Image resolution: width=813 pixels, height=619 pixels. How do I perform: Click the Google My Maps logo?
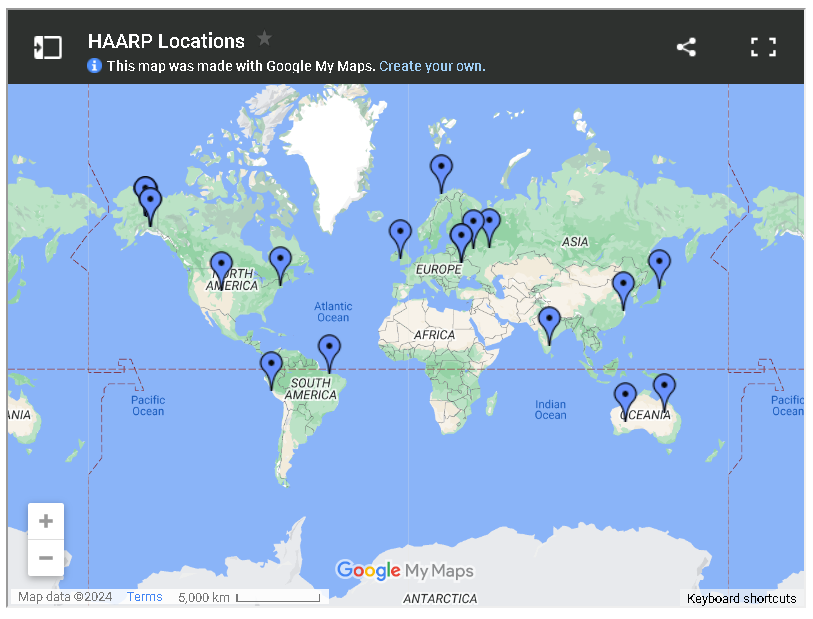(404, 571)
